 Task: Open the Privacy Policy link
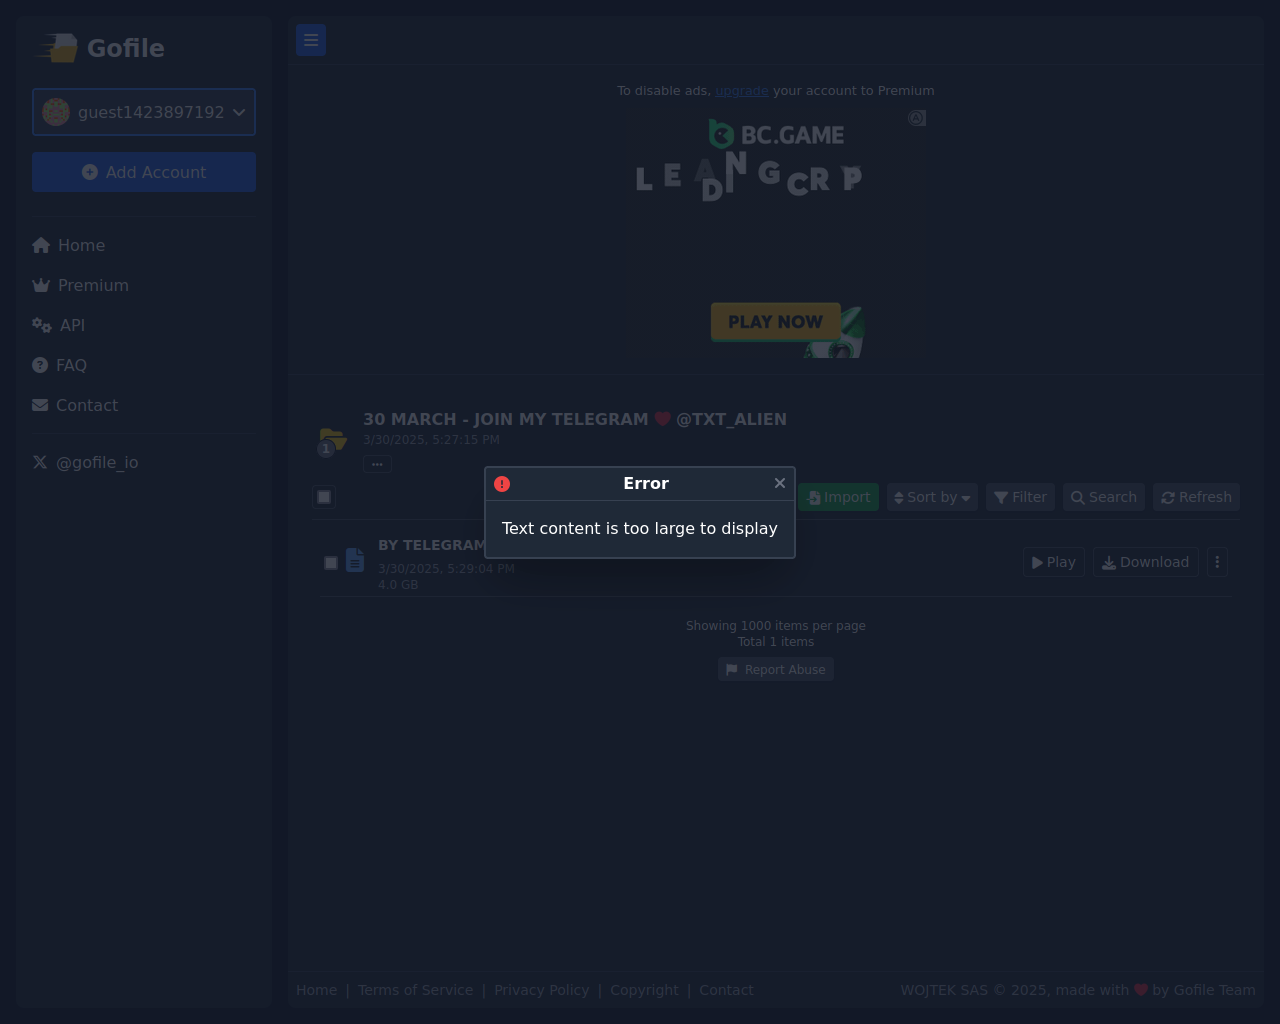[541, 990]
